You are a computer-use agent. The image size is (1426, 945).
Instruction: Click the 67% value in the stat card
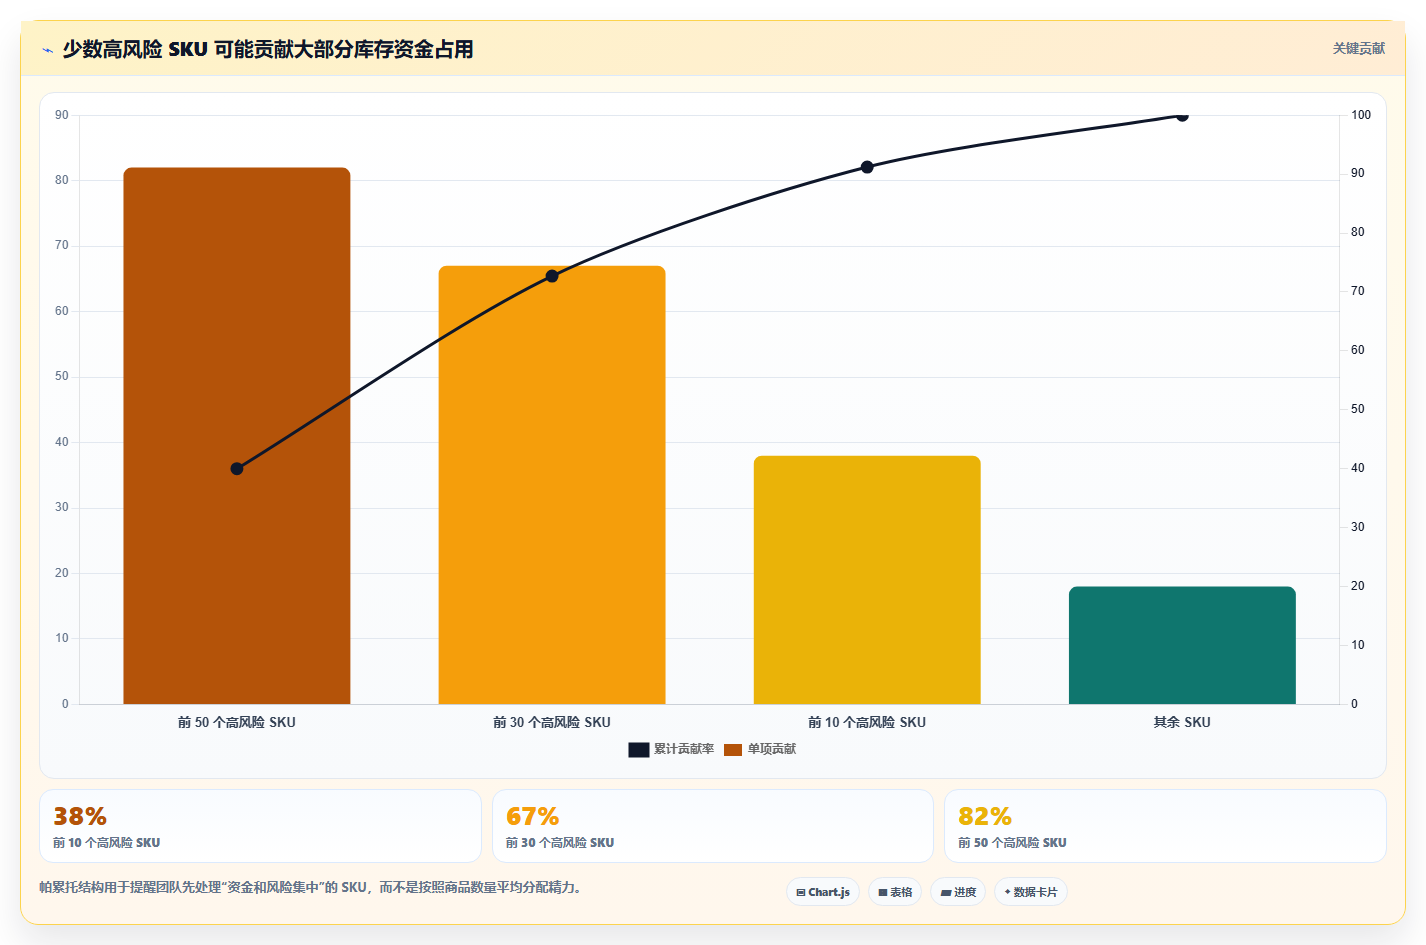point(533,817)
